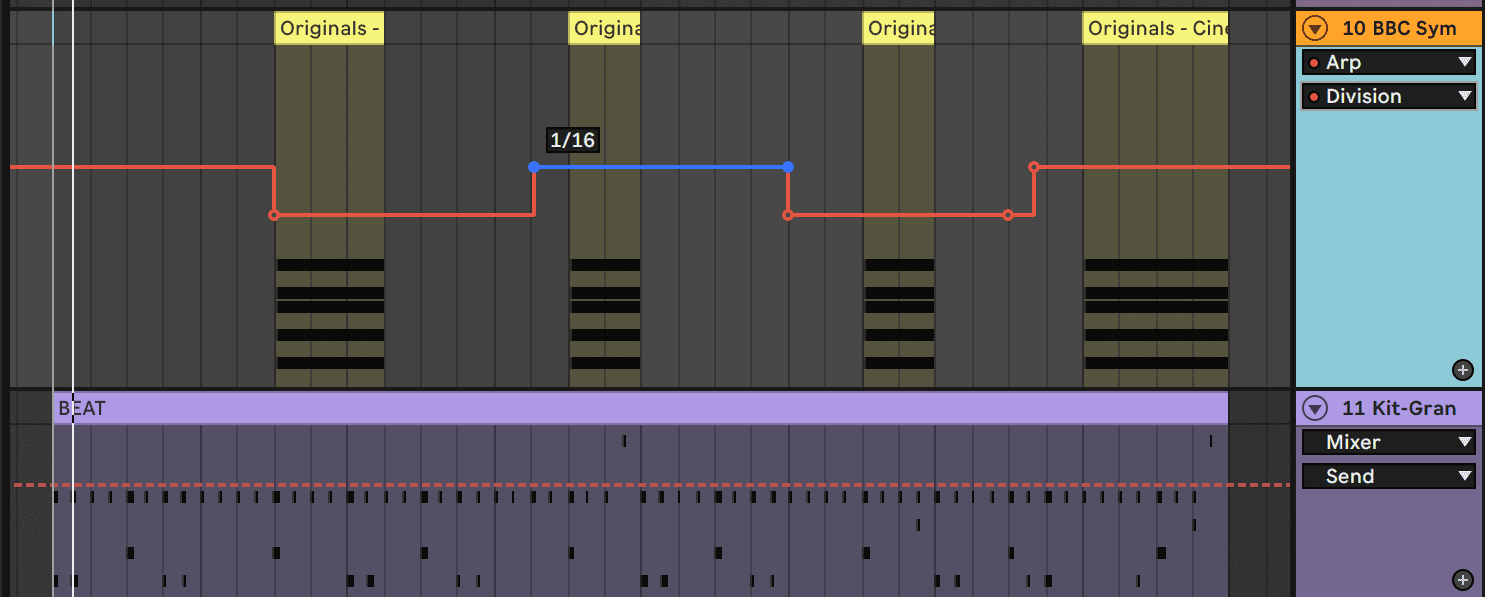Open the Mixer device chooser dropdown
The height and width of the screenshot is (597, 1485).
coord(1389,442)
